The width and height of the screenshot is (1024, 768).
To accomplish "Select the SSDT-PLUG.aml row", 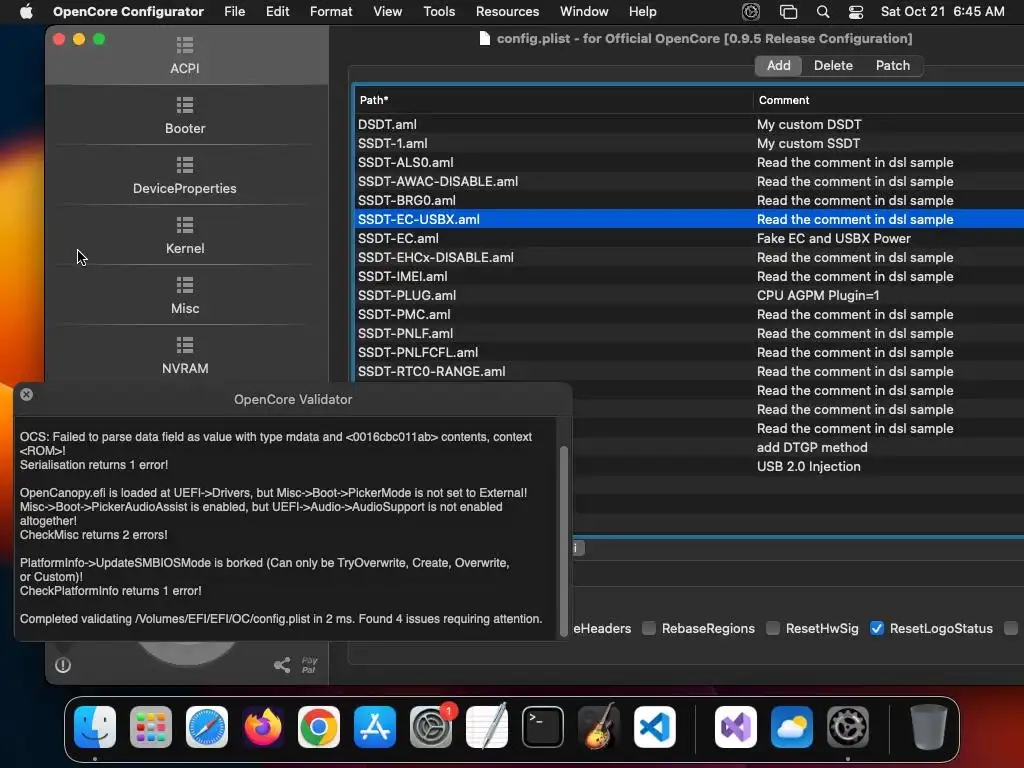I will tap(689, 295).
